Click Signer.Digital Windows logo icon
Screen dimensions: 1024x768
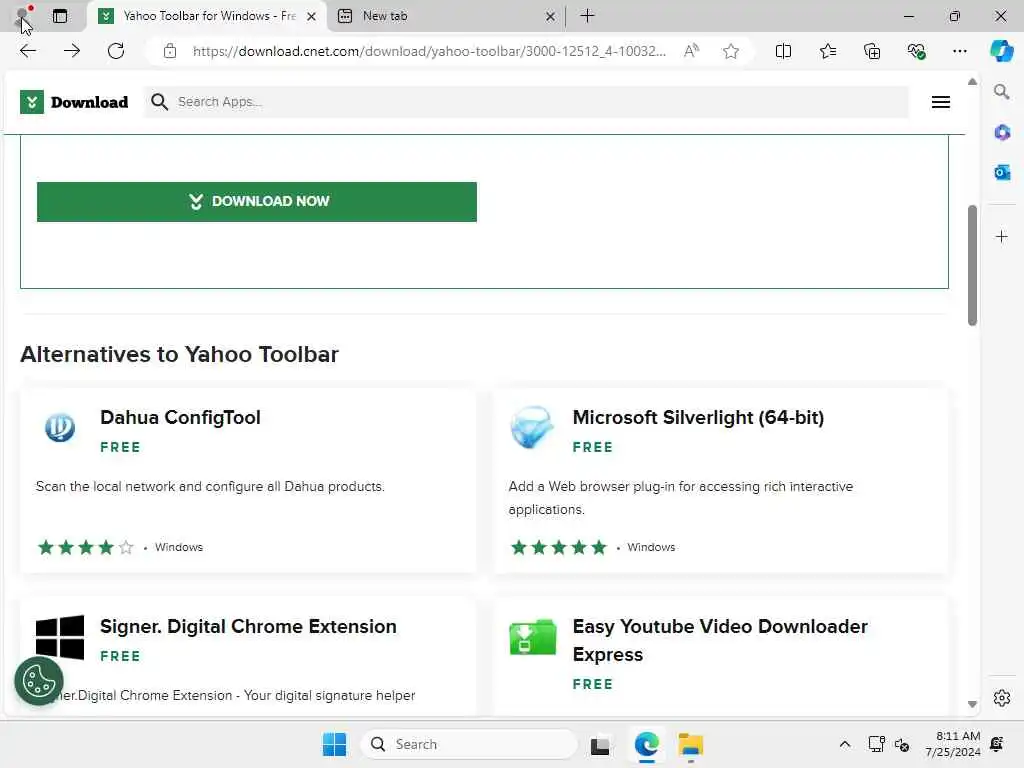click(59, 637)
